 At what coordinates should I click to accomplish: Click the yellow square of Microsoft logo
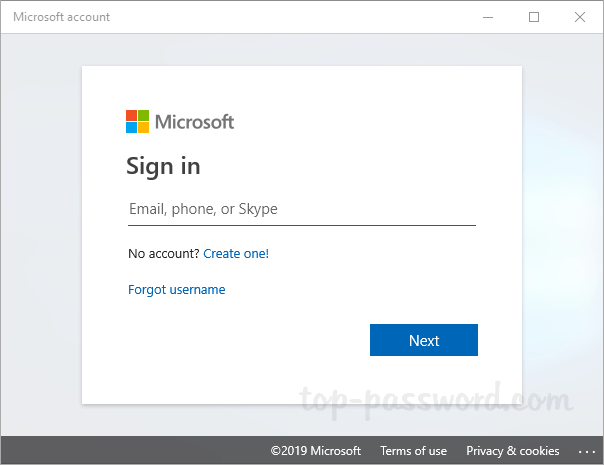pos(143,127)
